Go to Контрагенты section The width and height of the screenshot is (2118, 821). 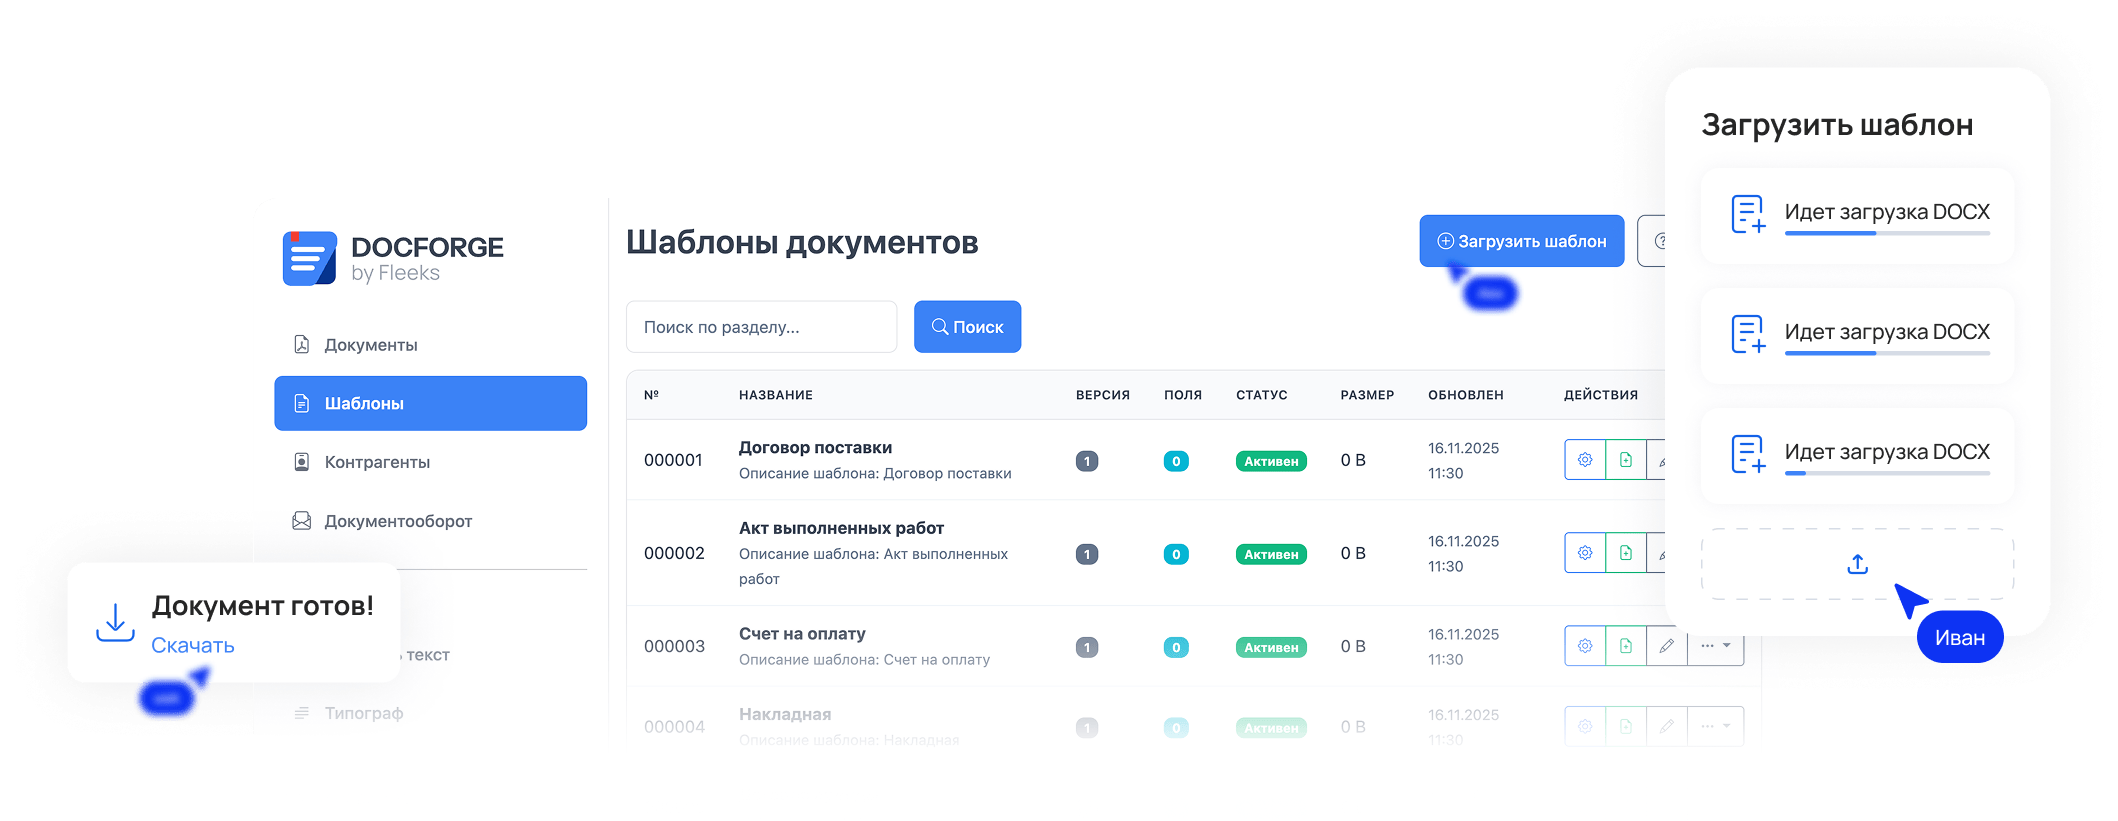pos(377,462)
